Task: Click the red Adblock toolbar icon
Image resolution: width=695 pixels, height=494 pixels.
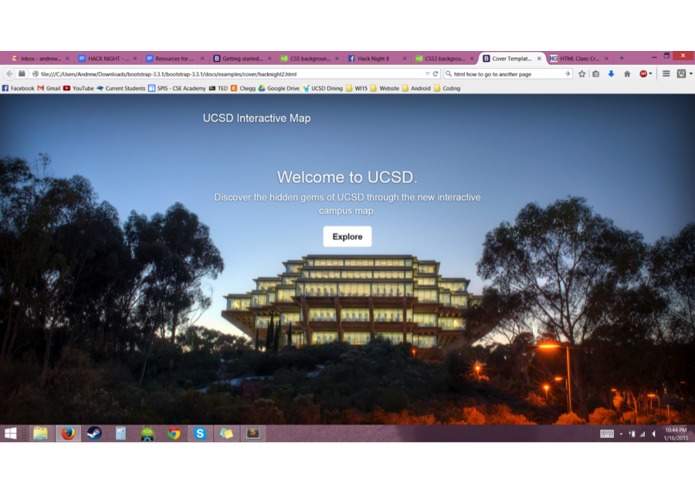Action: [x=644, y=74]
